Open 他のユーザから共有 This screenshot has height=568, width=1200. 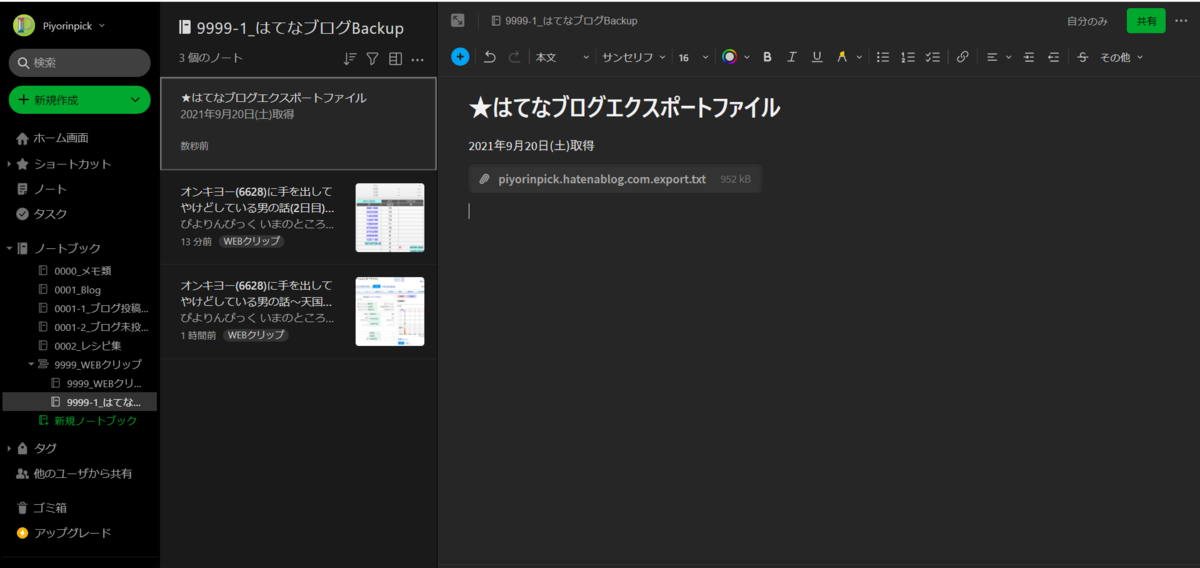click(80, 473)
